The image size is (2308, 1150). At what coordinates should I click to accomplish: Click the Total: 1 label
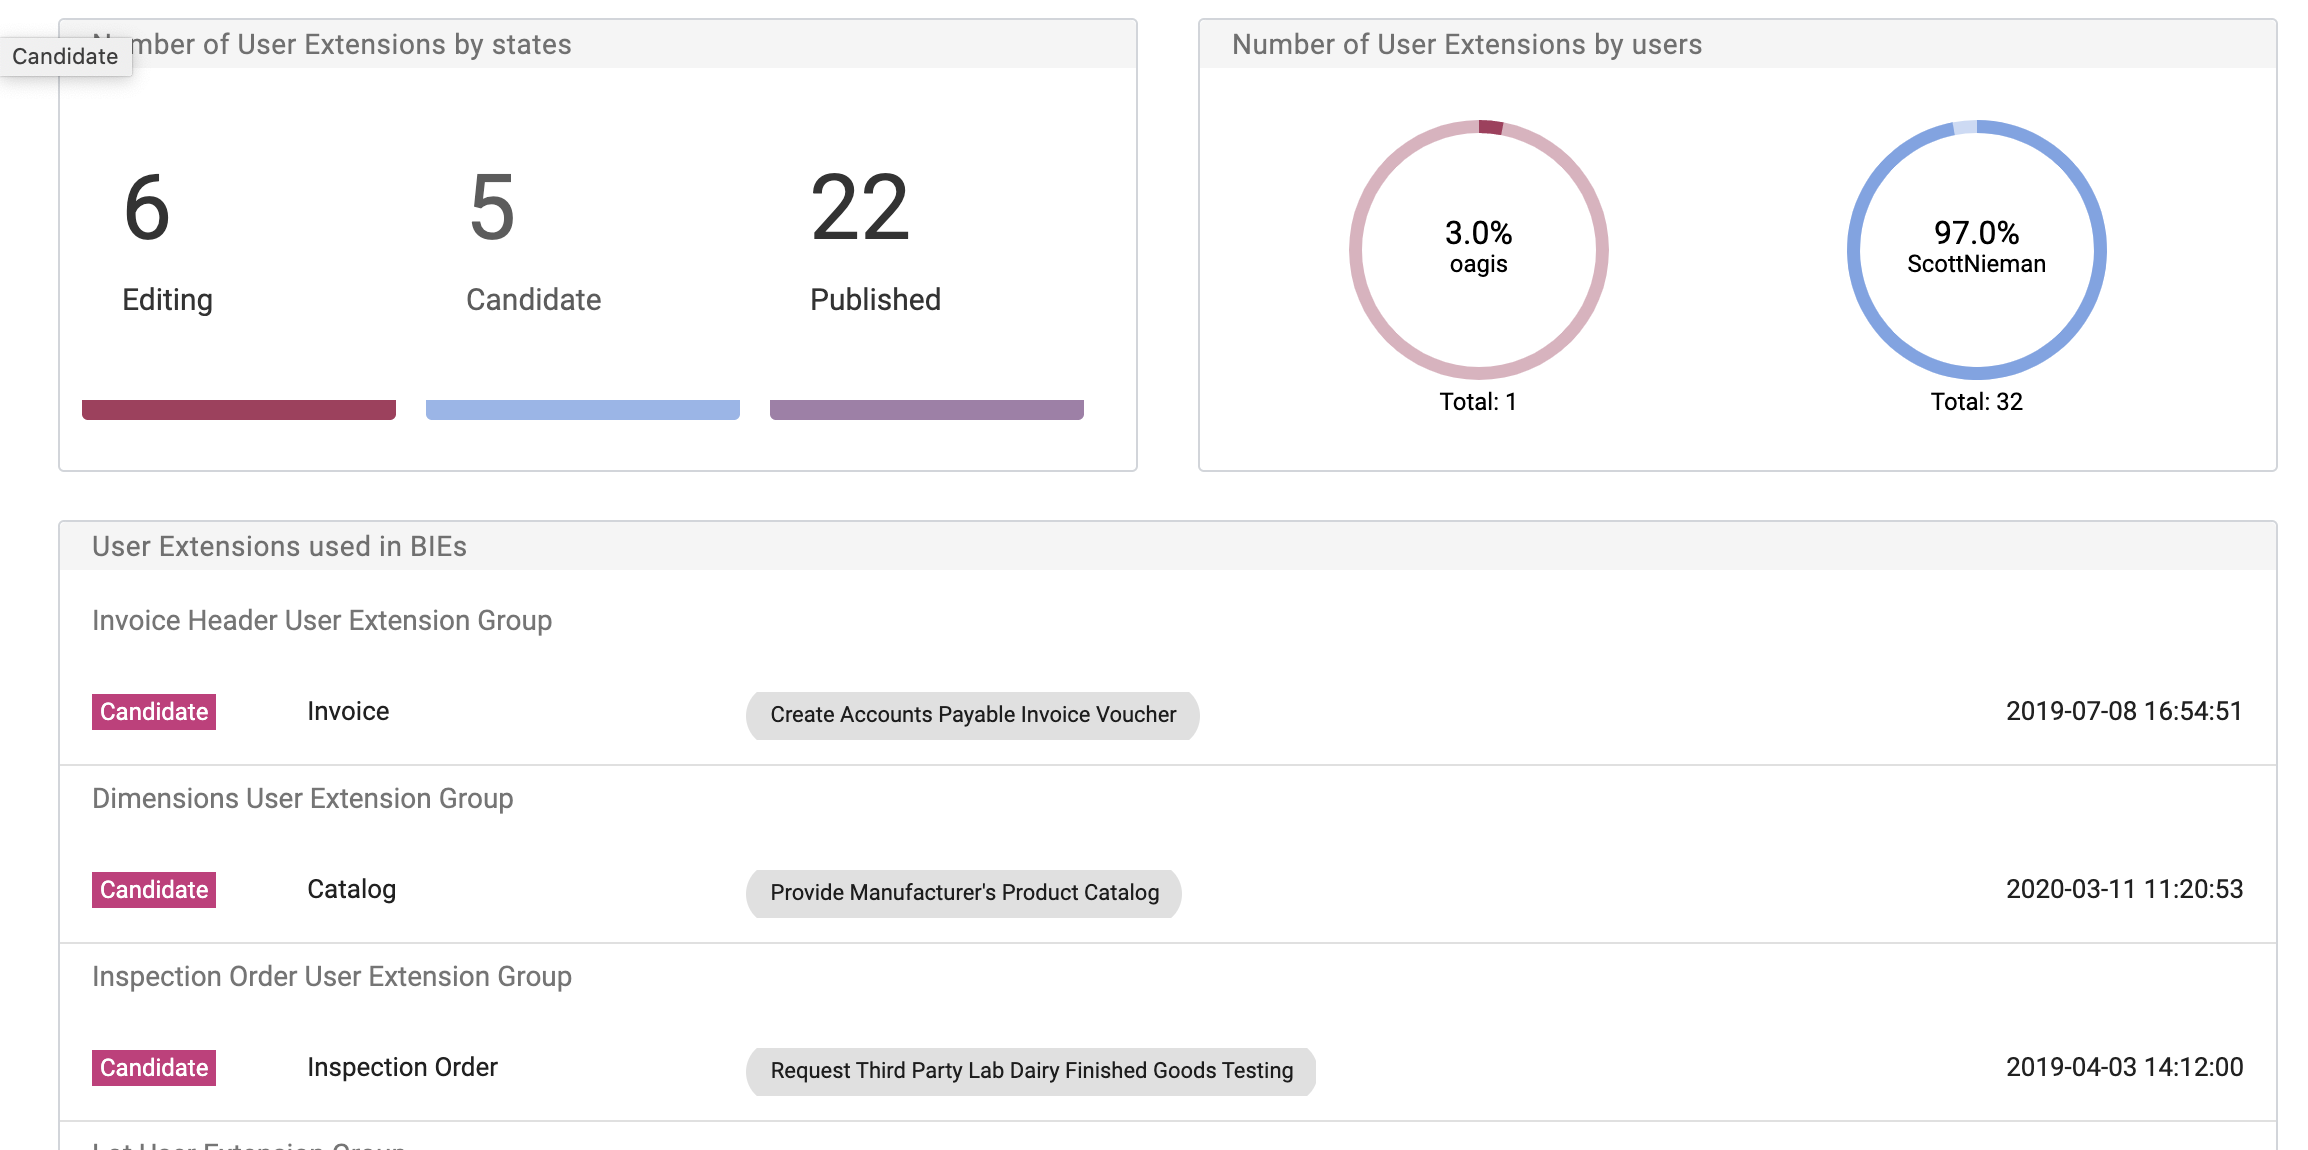1478,402
